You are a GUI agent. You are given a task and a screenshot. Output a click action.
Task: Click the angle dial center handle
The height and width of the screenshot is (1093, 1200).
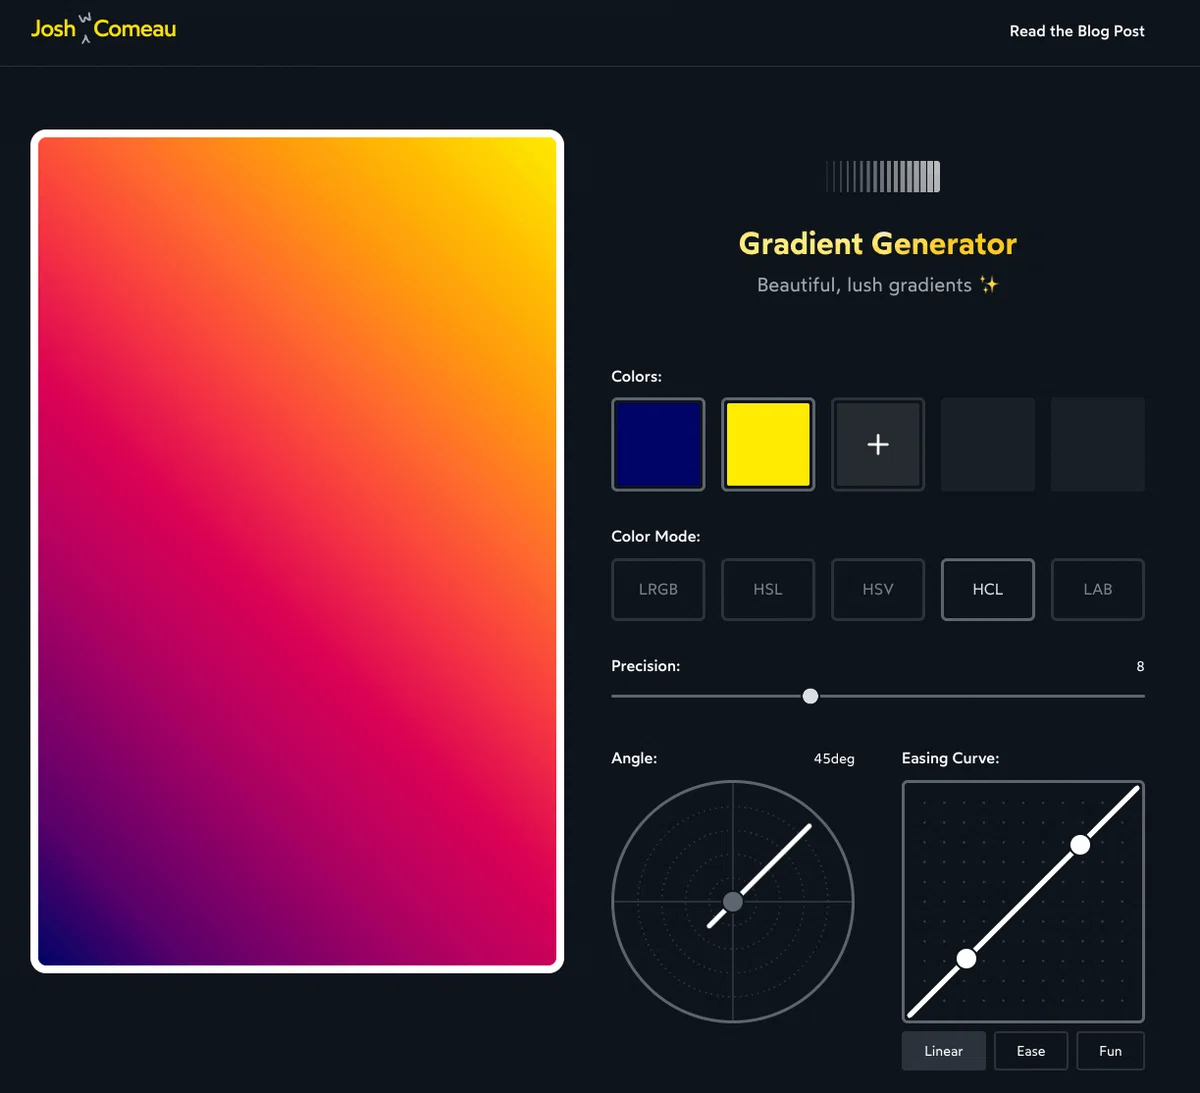click(x=733, y=901)
